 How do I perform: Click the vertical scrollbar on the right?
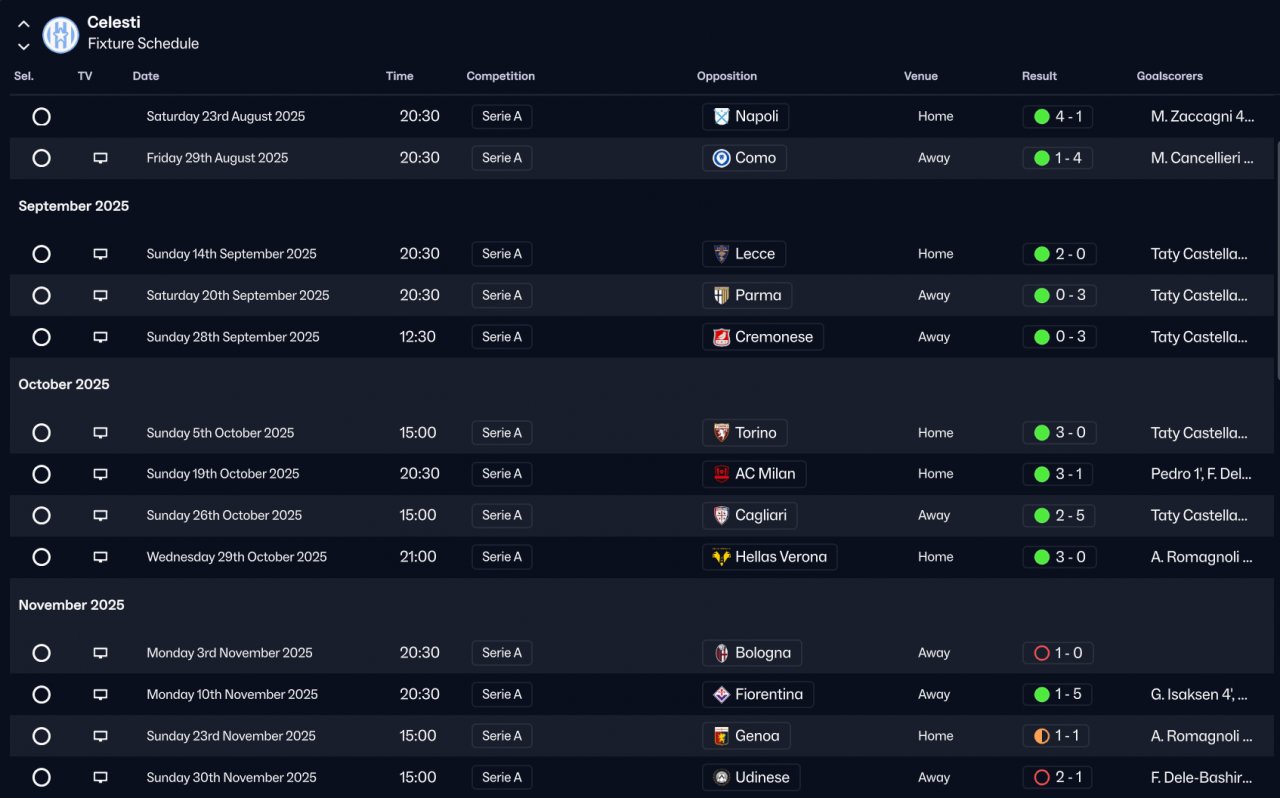coord(1277,260)
